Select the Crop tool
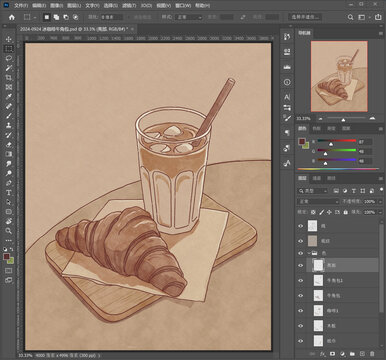Screen dimensions: 386x360 9,78
